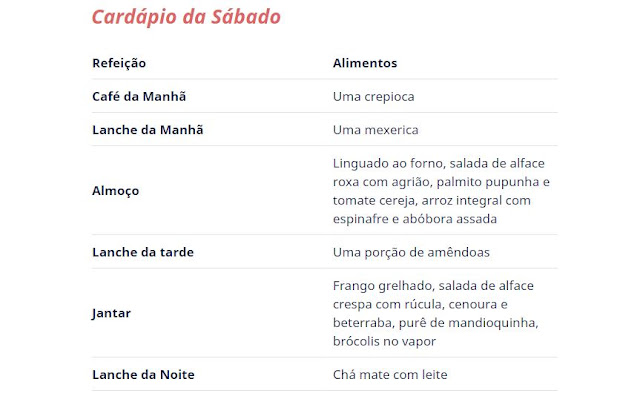640x402 pixels.
Task: Select the Lanche da tarde label
Action: [143, 252]
